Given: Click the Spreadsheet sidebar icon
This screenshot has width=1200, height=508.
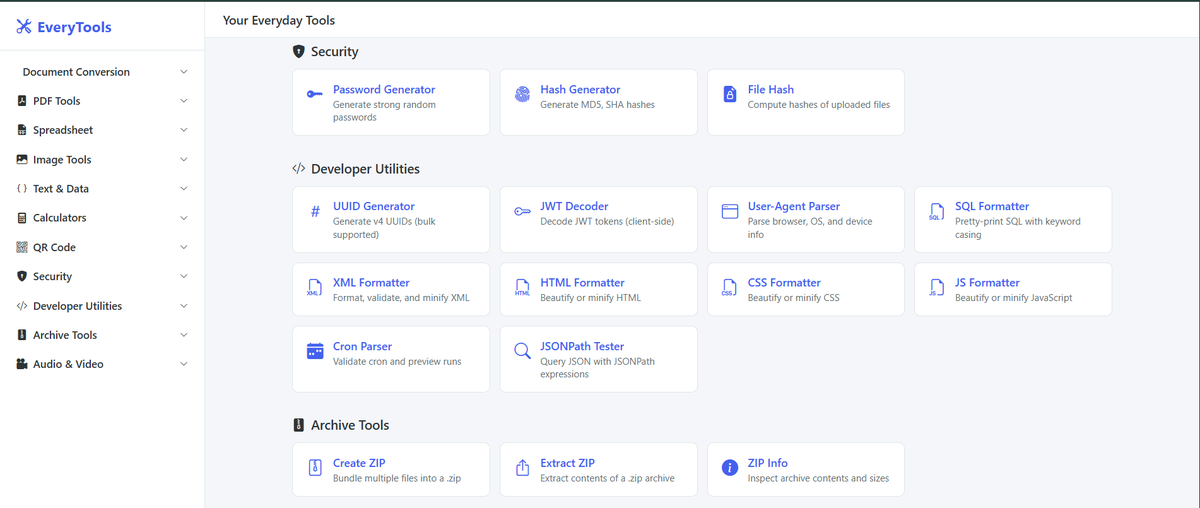Looking at the screenshot, I should pos(22,130).
